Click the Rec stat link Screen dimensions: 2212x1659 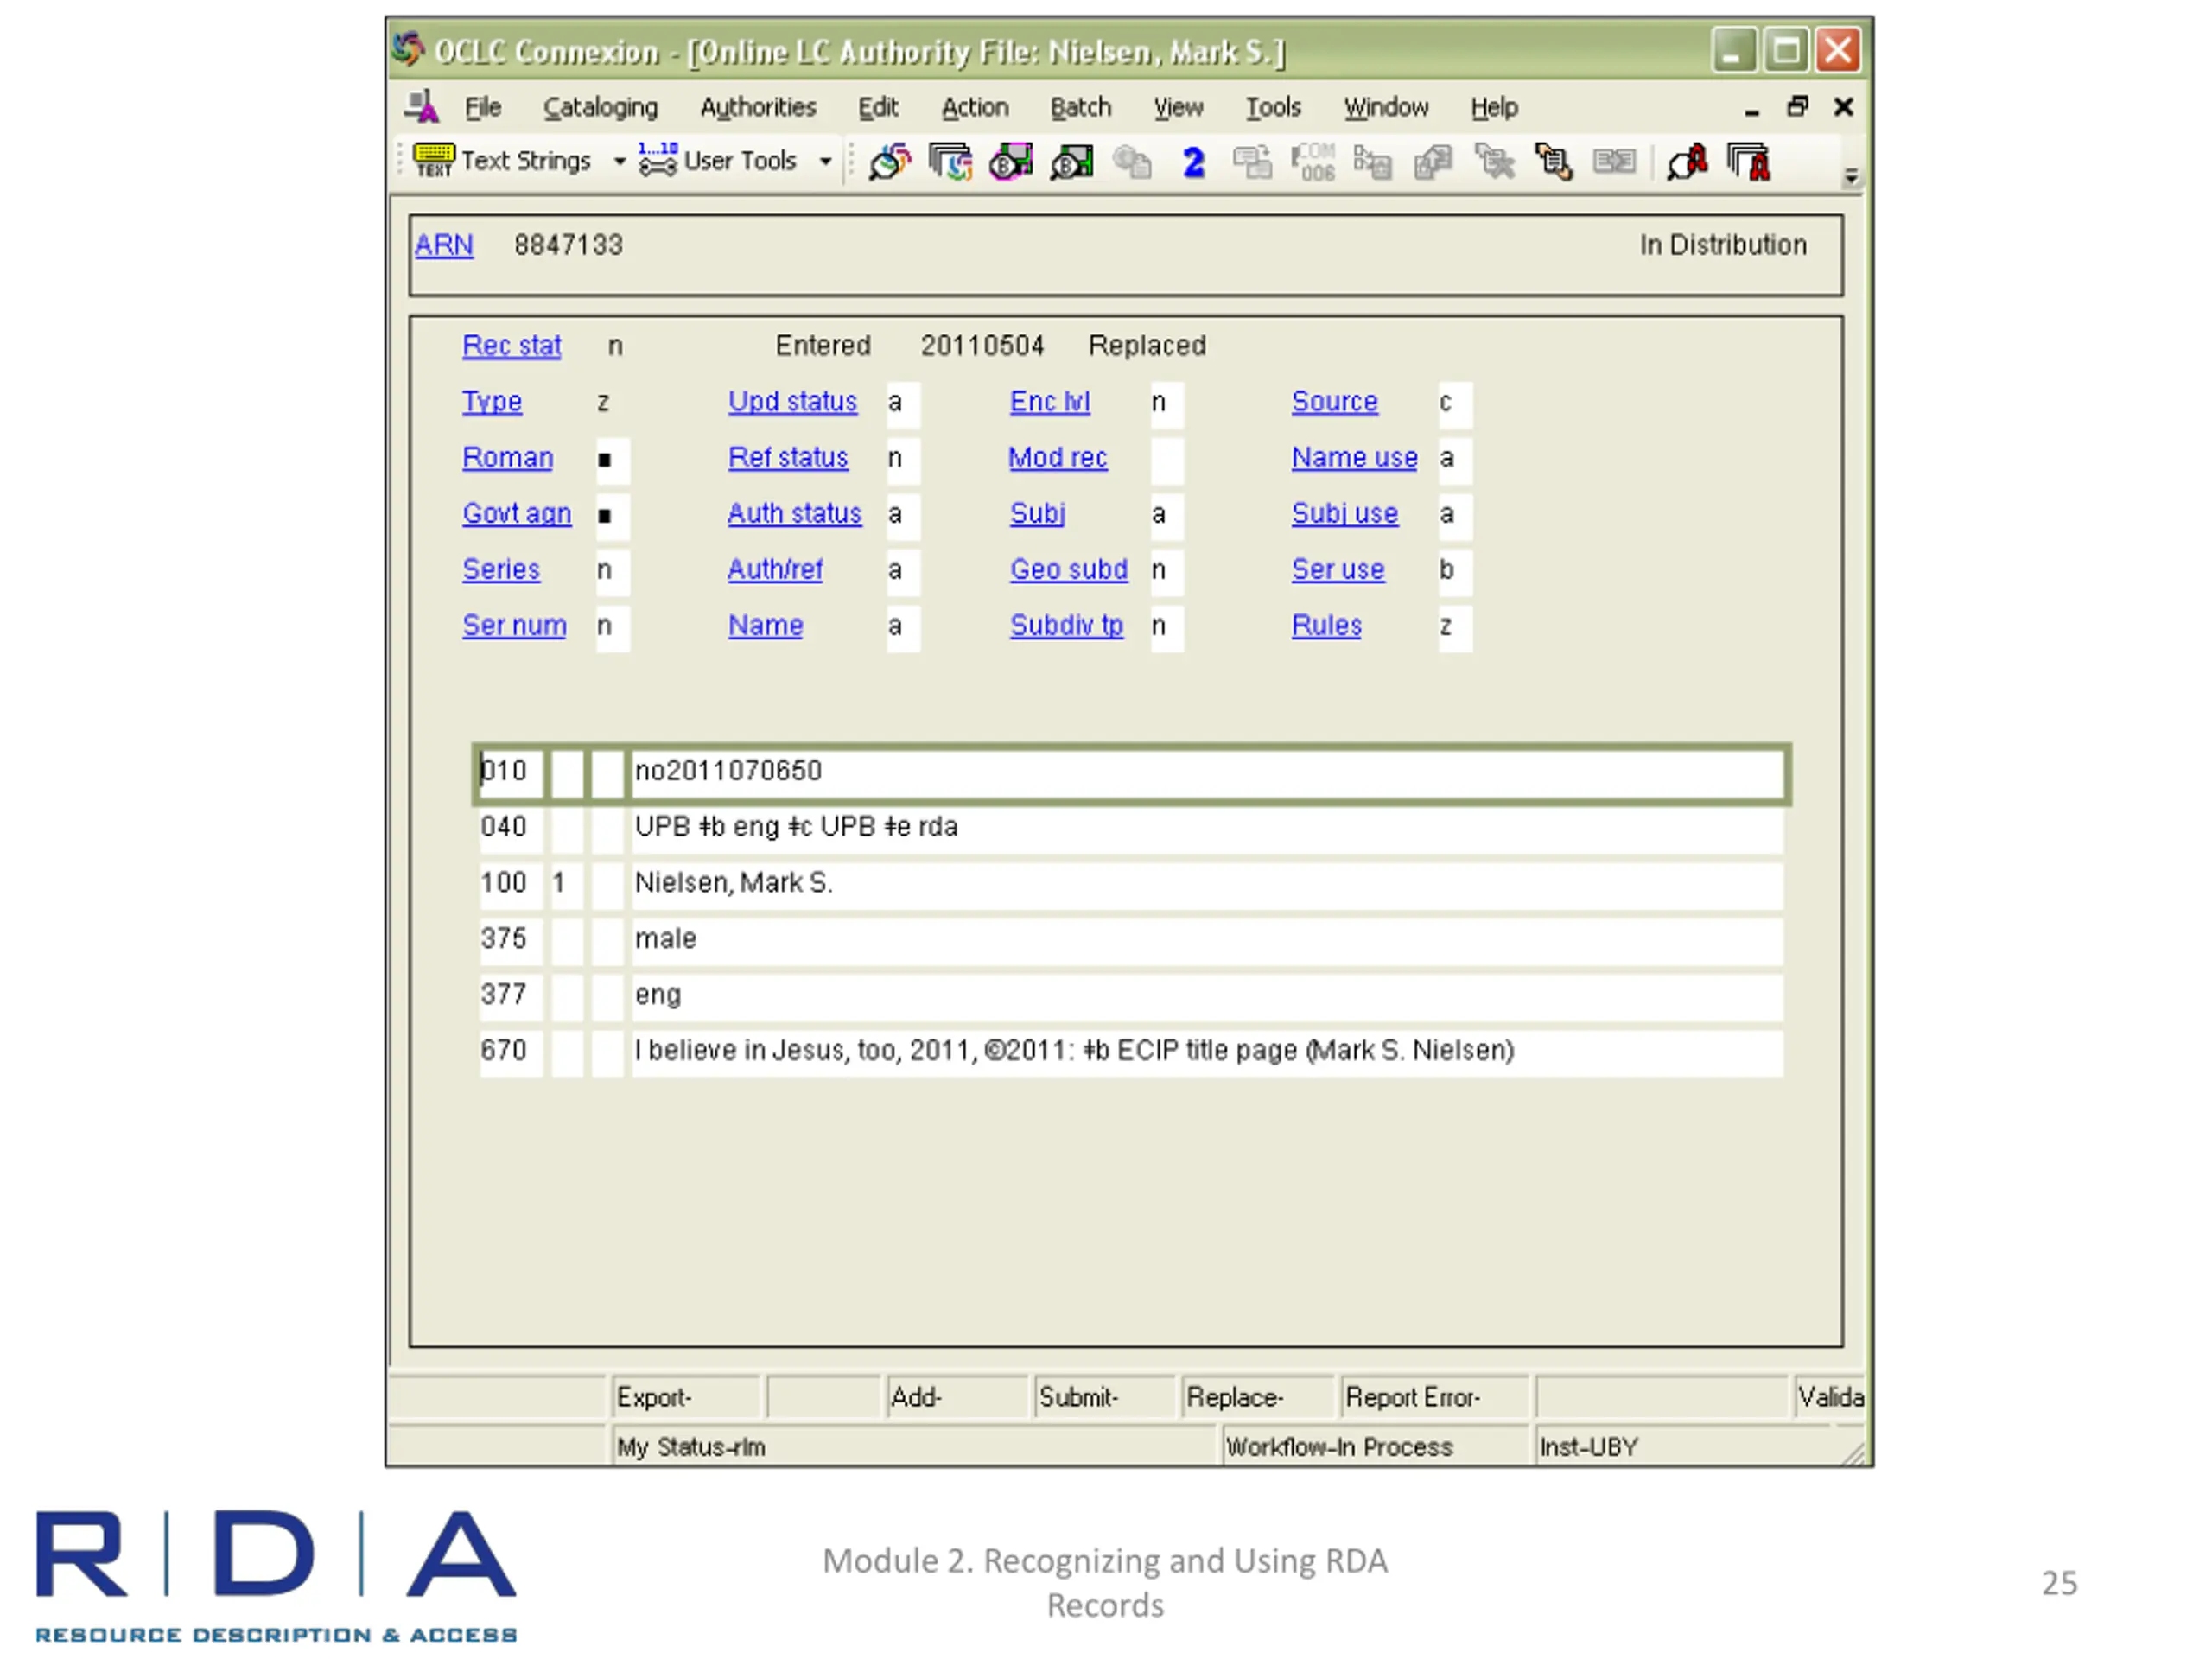point(511,346)
